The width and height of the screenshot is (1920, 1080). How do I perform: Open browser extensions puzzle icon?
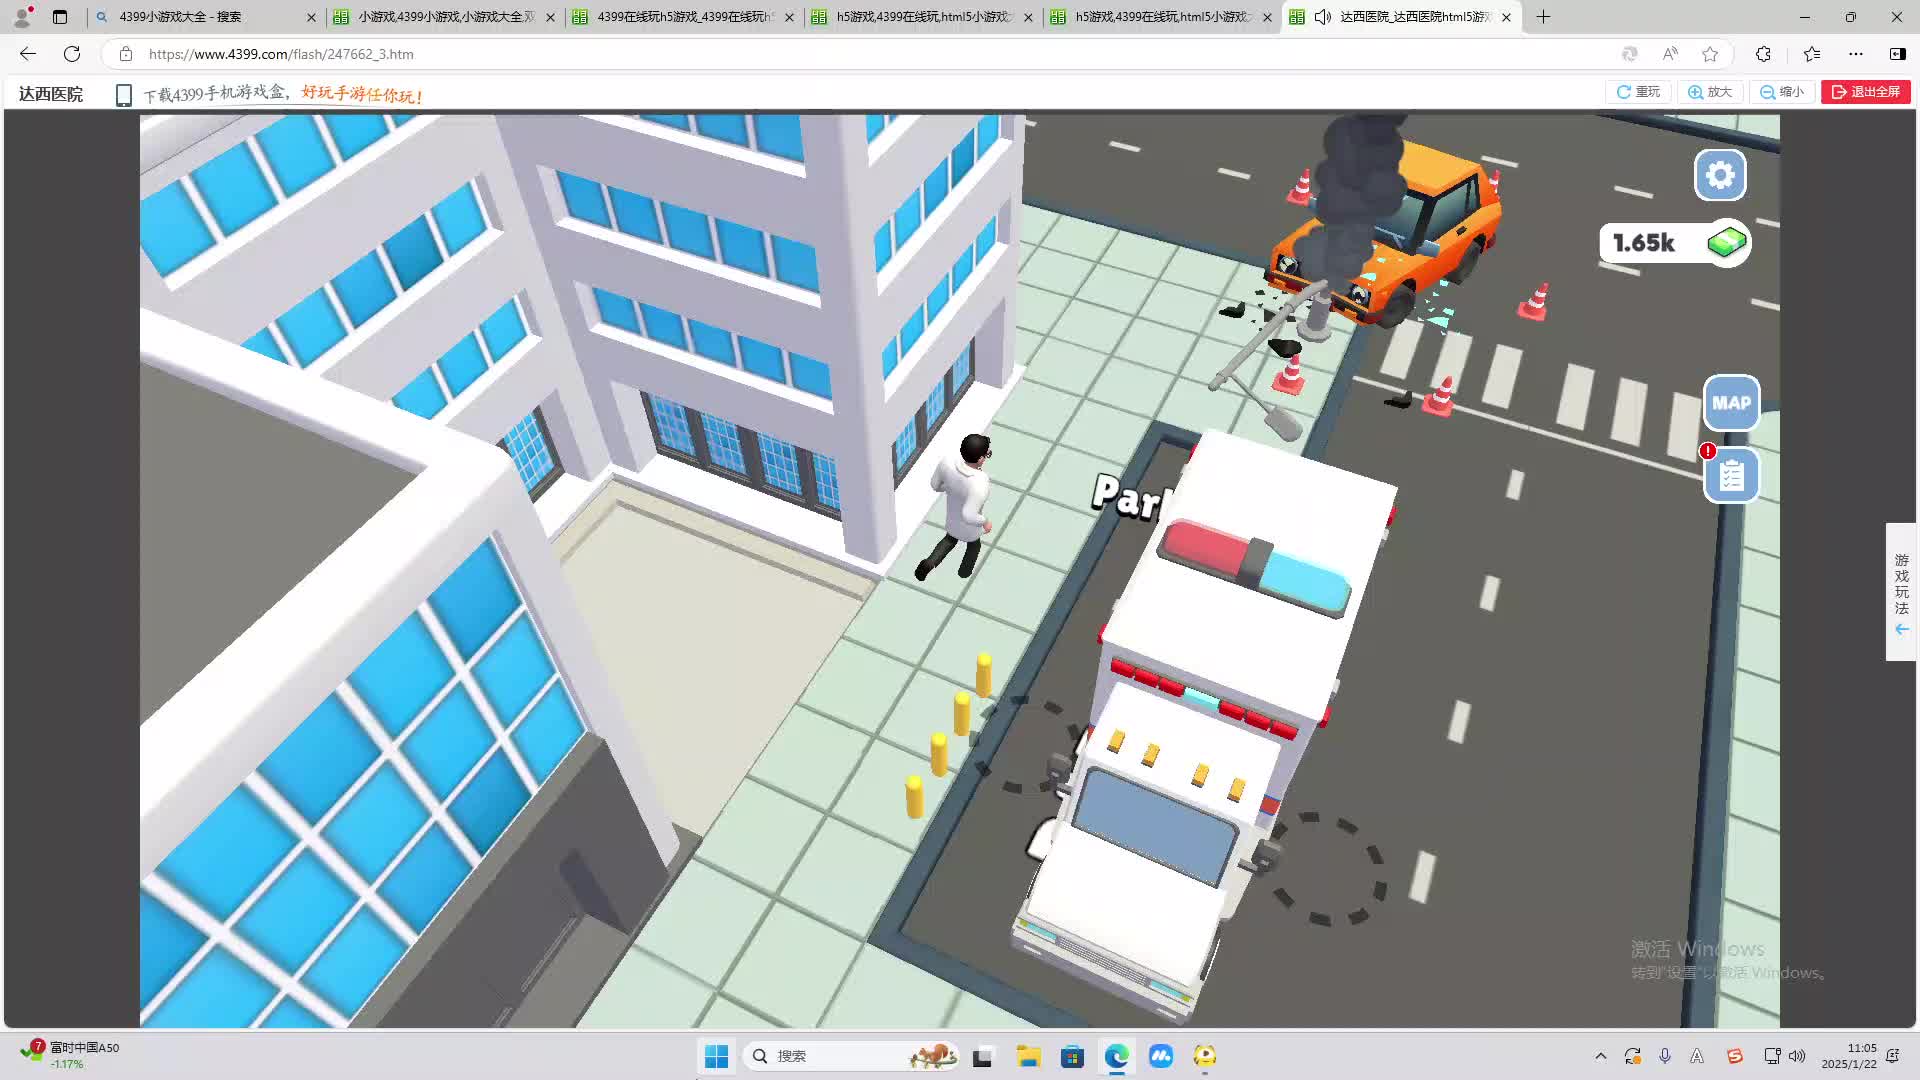click(x=1763, y=54)
